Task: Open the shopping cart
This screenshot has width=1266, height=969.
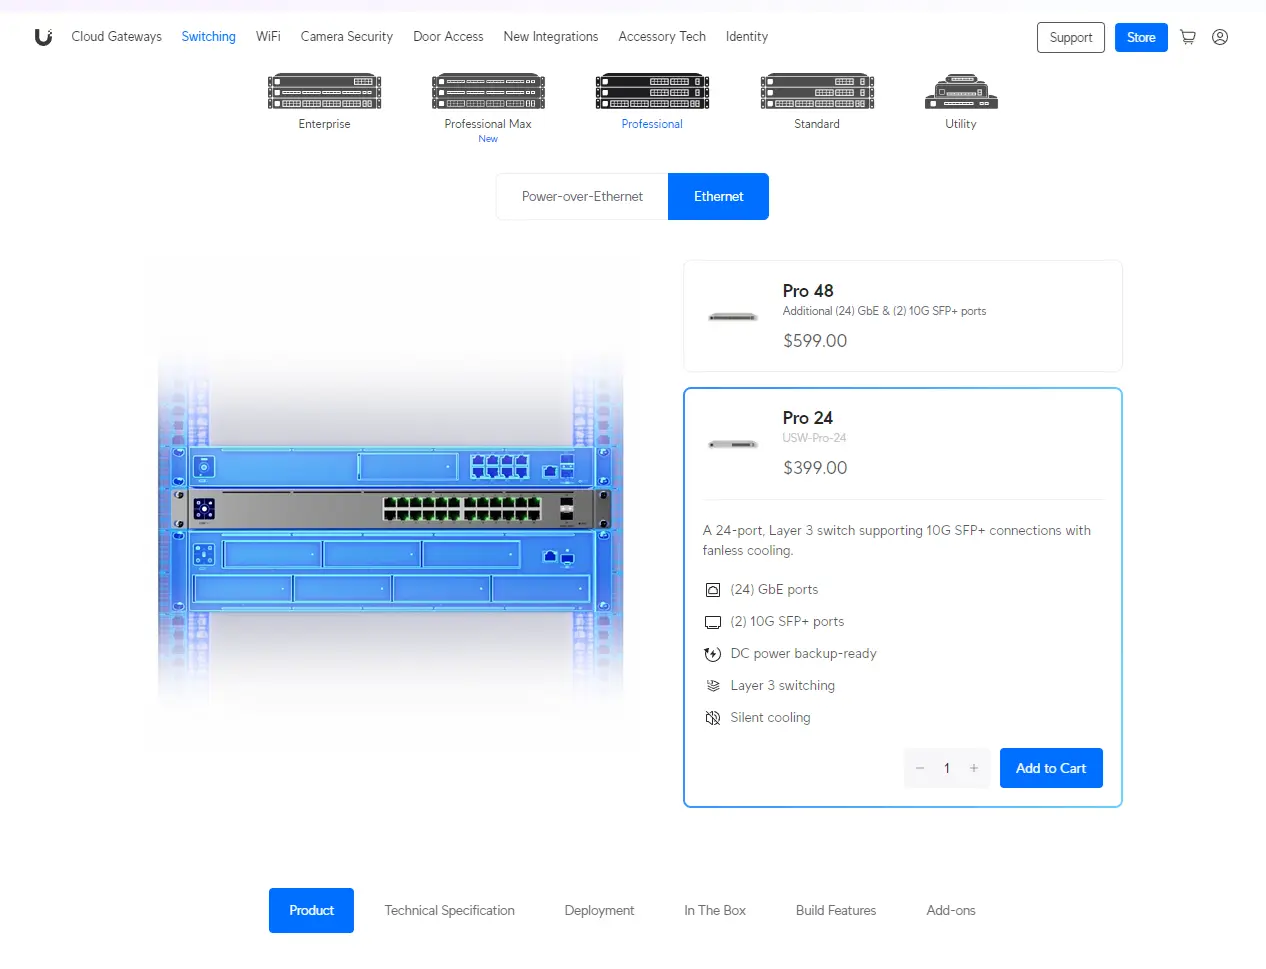Action: coord(1188,37)
